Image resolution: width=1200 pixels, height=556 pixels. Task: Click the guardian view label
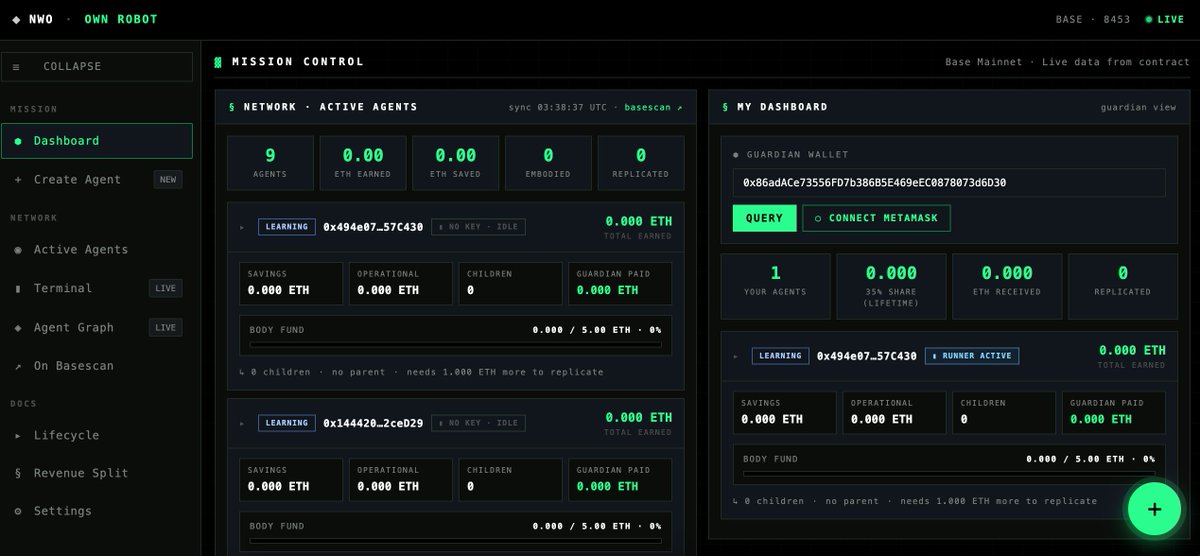[x=1138, y=107]
